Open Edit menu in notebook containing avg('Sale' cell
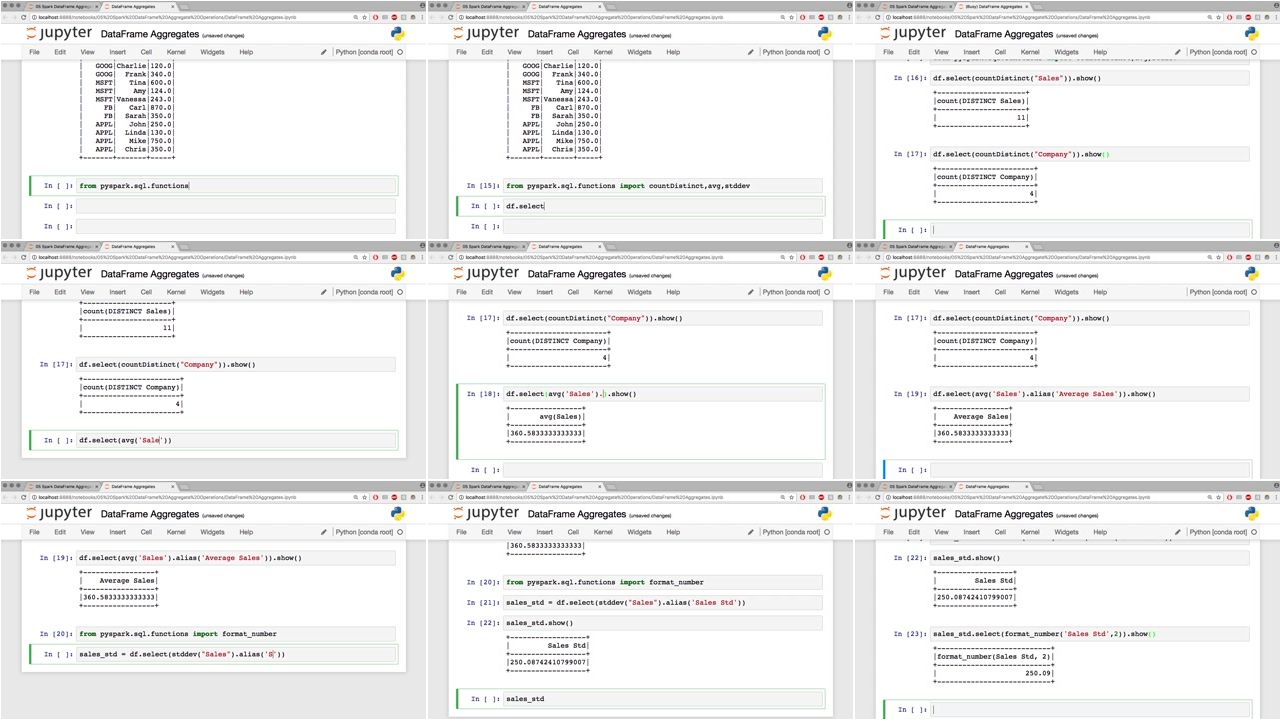 coord(60,292)
